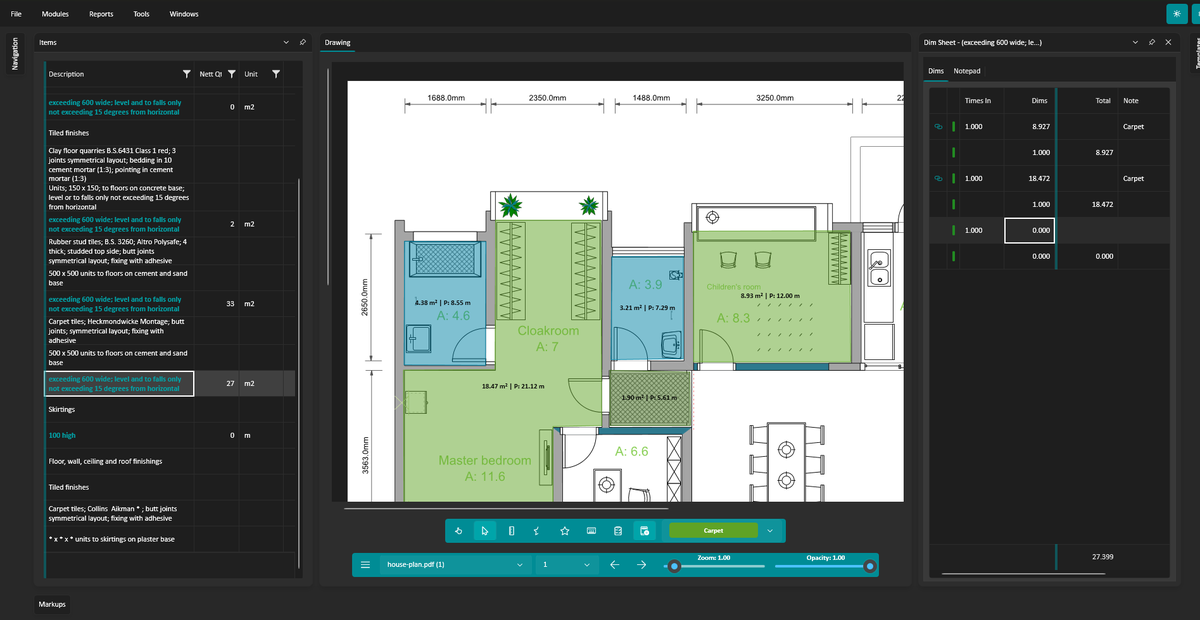Go to next page with right arrow
Screen dimensions: 1200x620
point(642,565)
